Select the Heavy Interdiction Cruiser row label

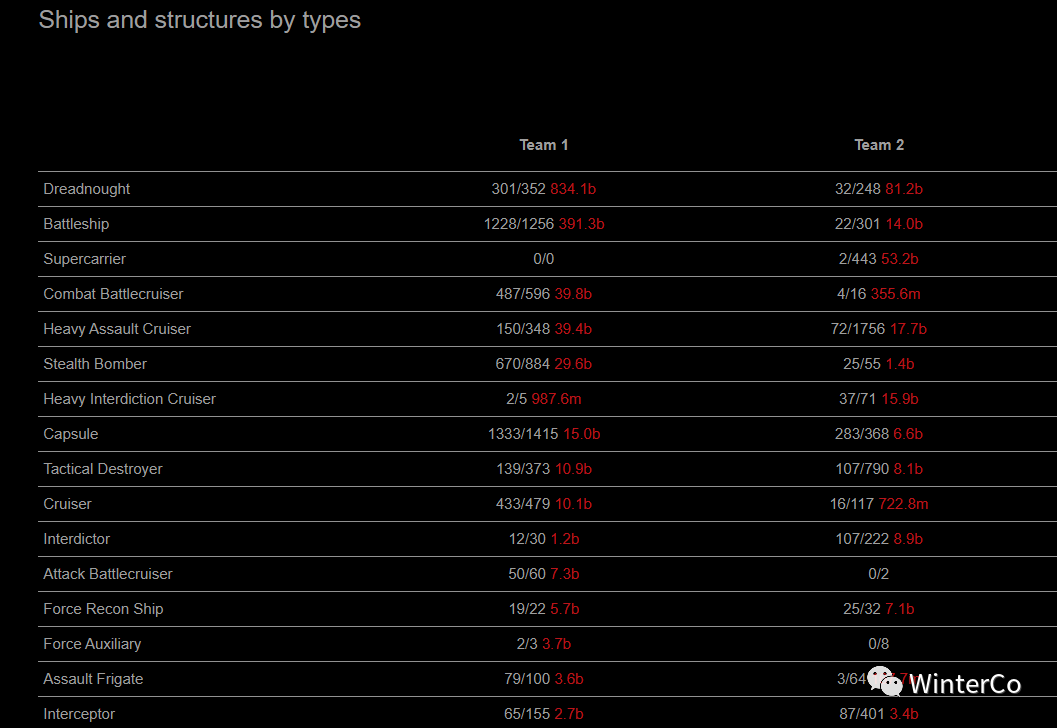pyautogui.click(x=129, y=399)
